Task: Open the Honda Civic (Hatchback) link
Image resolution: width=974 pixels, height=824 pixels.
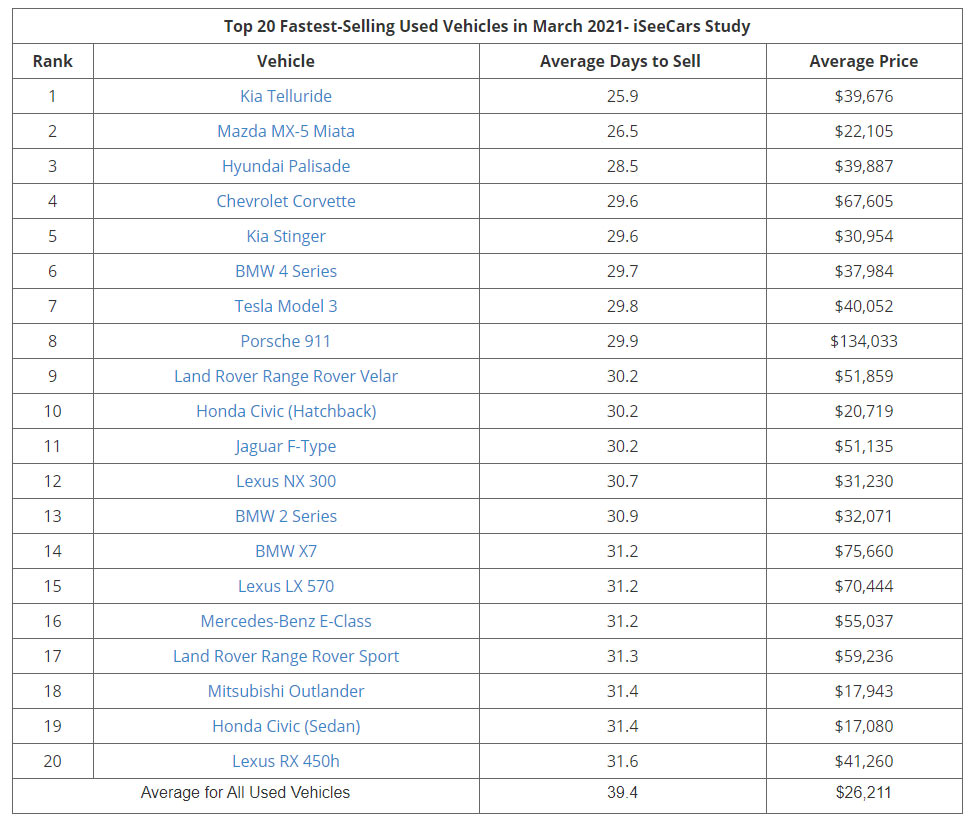Action: (x=286, y=411)
